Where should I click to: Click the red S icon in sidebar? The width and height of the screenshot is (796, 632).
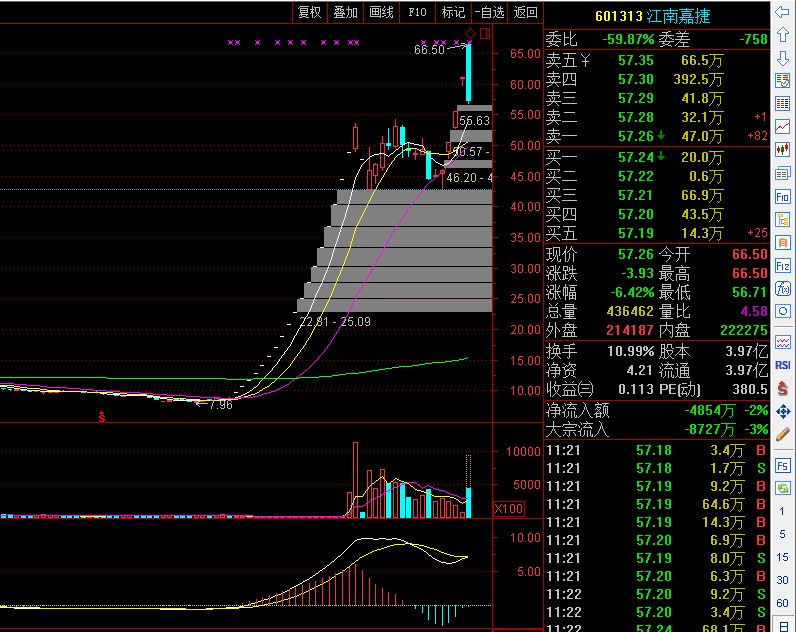(782, 389)
